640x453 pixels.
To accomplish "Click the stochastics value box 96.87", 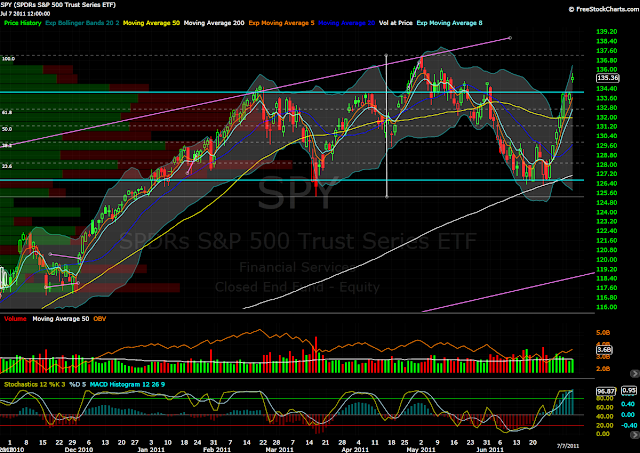I will pos(606,391).
